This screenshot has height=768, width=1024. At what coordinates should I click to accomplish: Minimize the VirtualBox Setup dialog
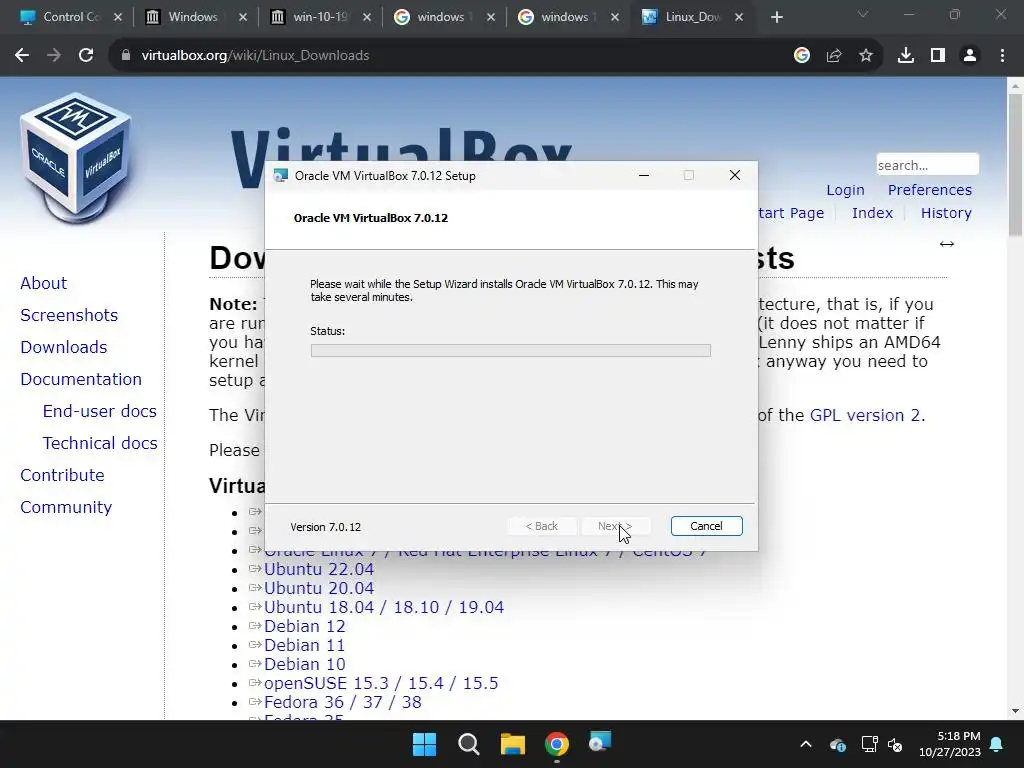(x=644, y=175)
